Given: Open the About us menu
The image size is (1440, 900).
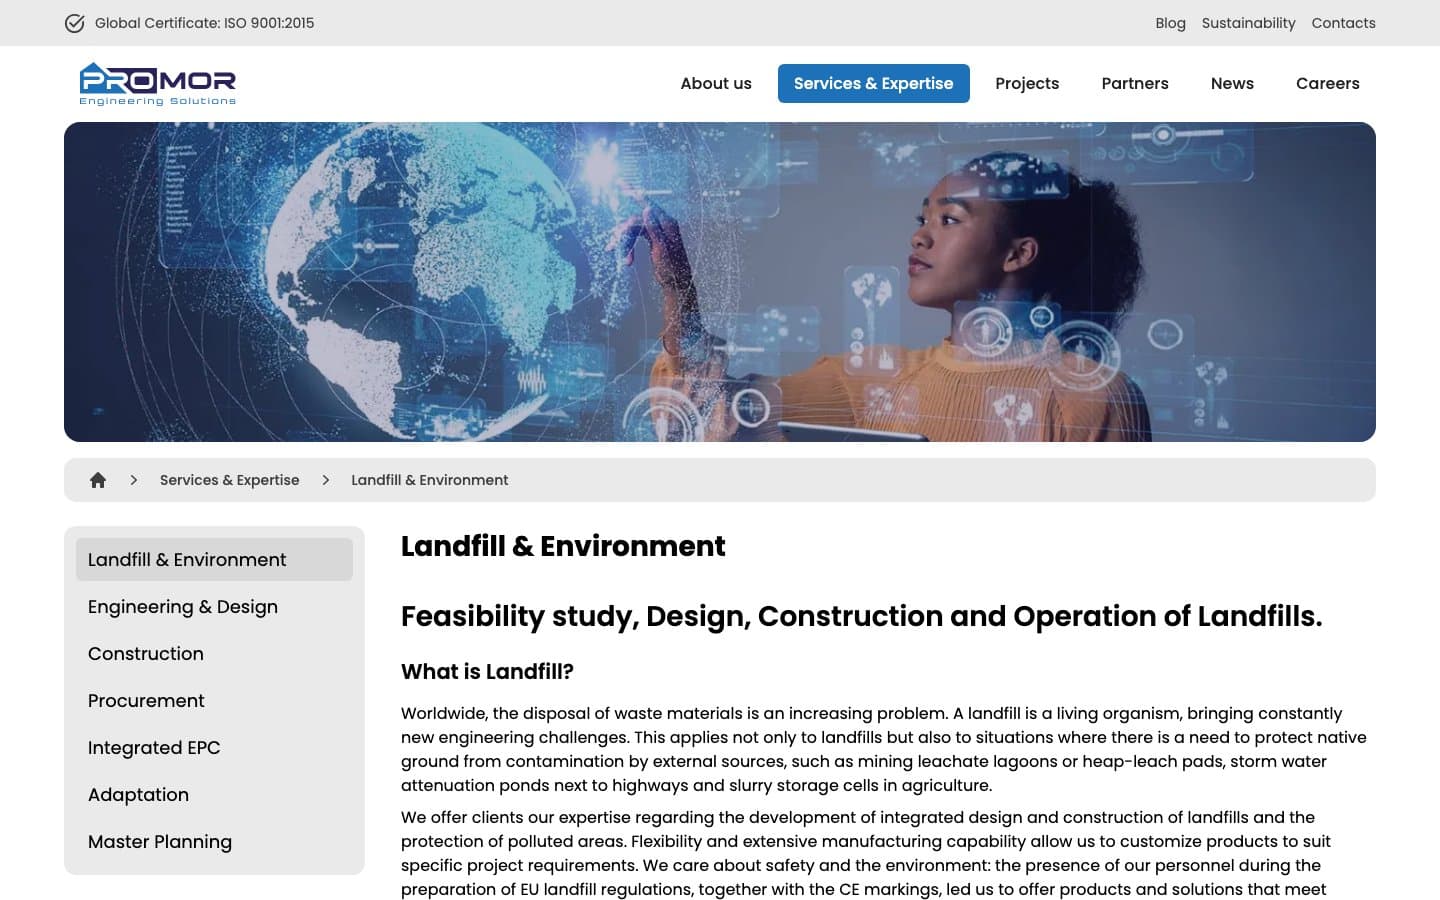Looking at the screenshot, I should pos(716,83).
